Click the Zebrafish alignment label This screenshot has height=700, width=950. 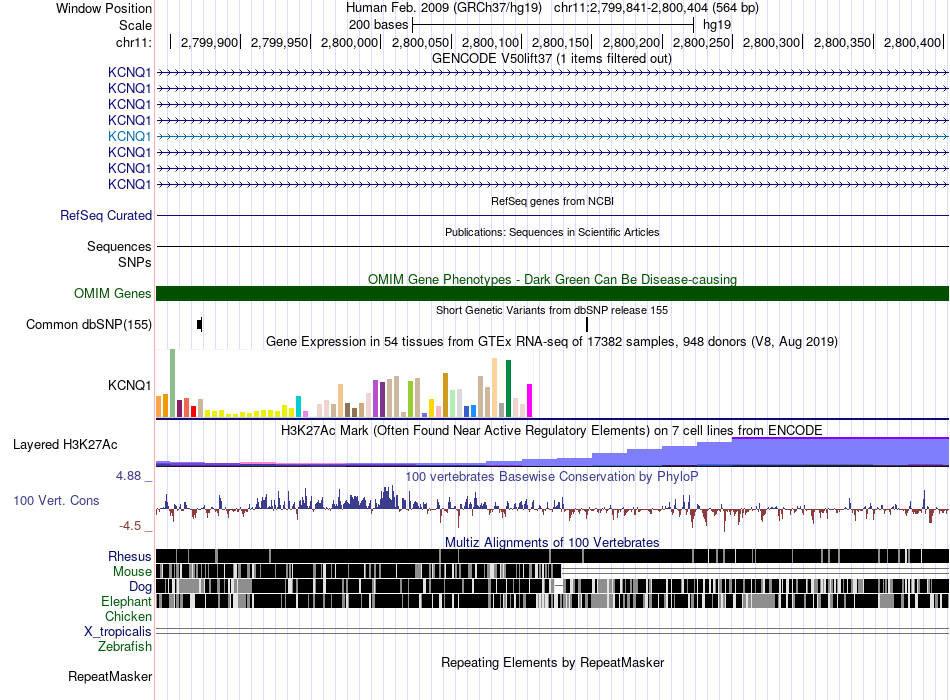pyautogui.click(x=125, y=647)
